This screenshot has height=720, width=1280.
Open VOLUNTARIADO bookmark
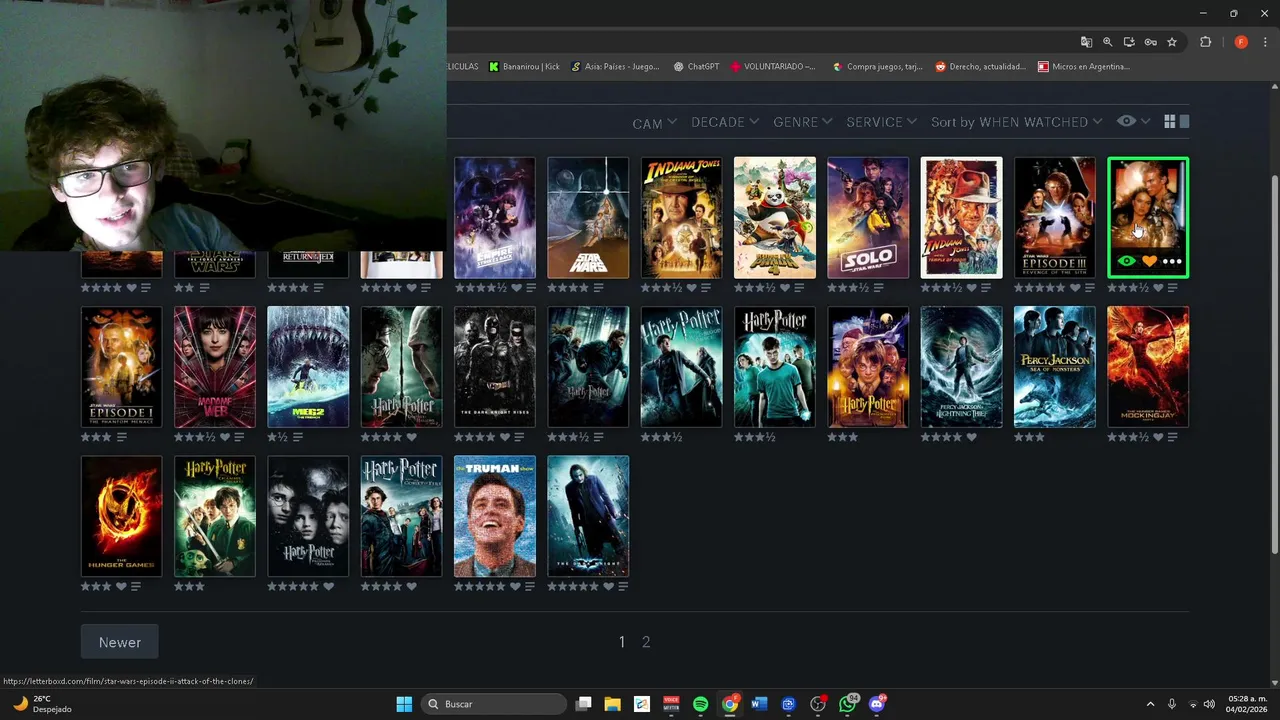773,67
